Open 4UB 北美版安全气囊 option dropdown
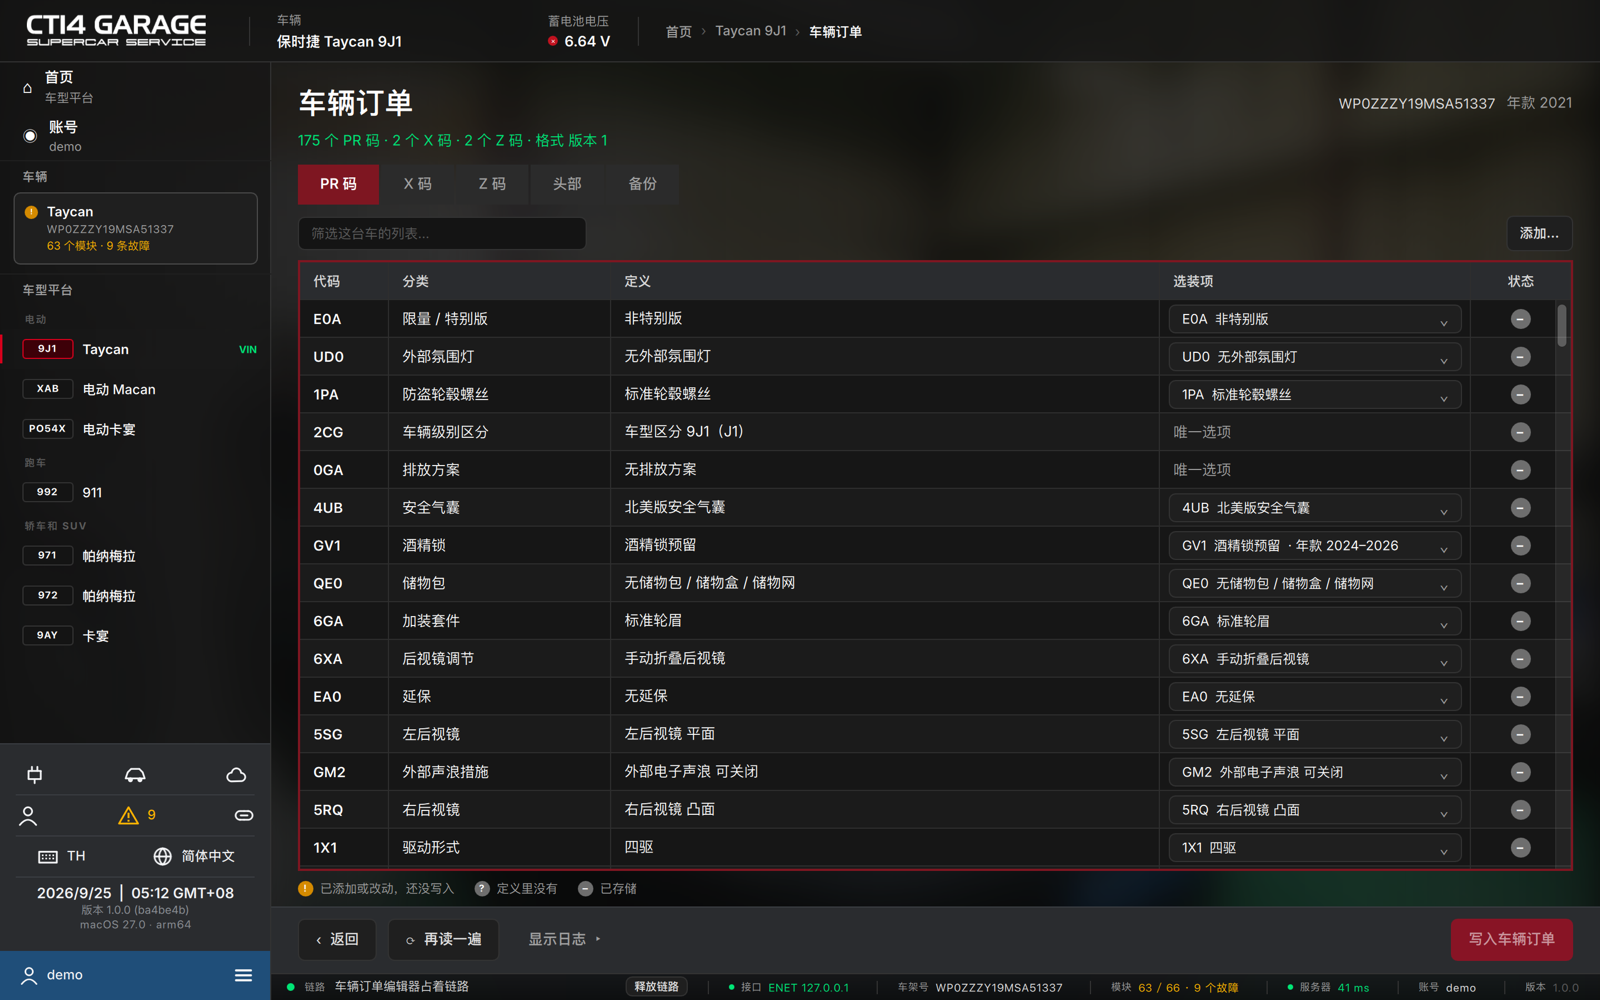This screenshot has height=1000, width=1600. tap(1314, 508)
